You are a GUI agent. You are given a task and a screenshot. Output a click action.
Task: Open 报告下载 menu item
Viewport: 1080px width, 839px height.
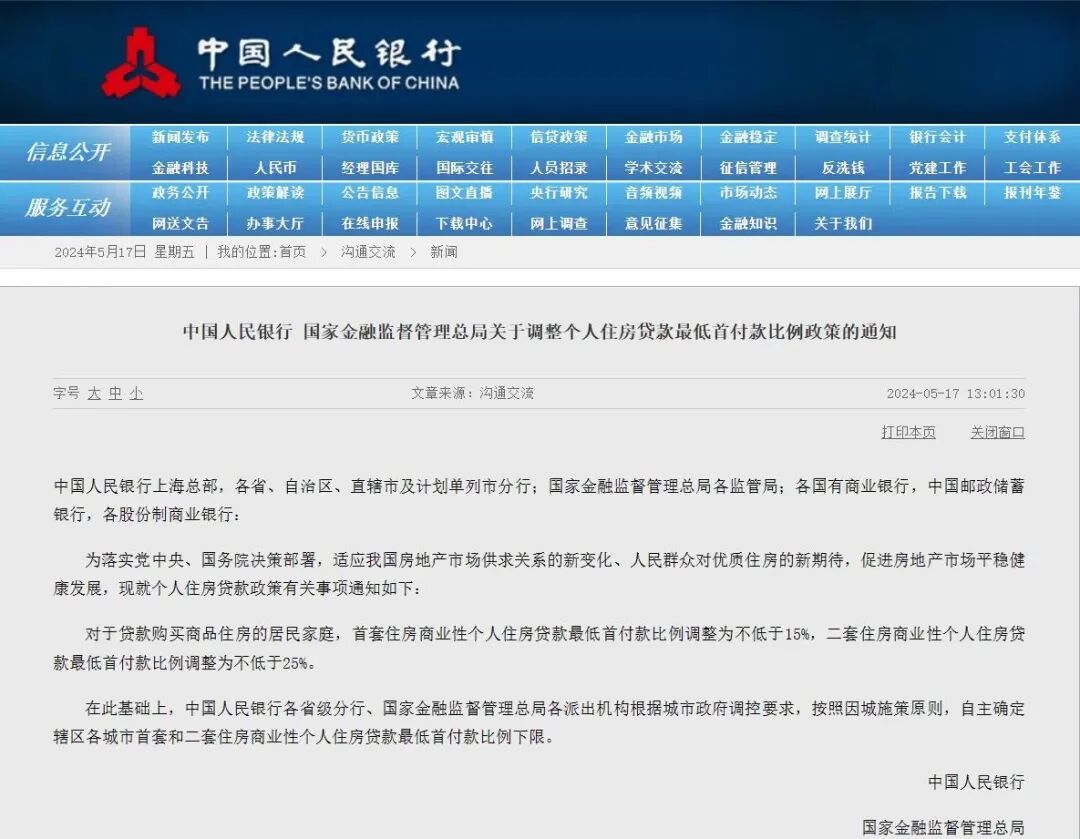[x=937, y=193]
